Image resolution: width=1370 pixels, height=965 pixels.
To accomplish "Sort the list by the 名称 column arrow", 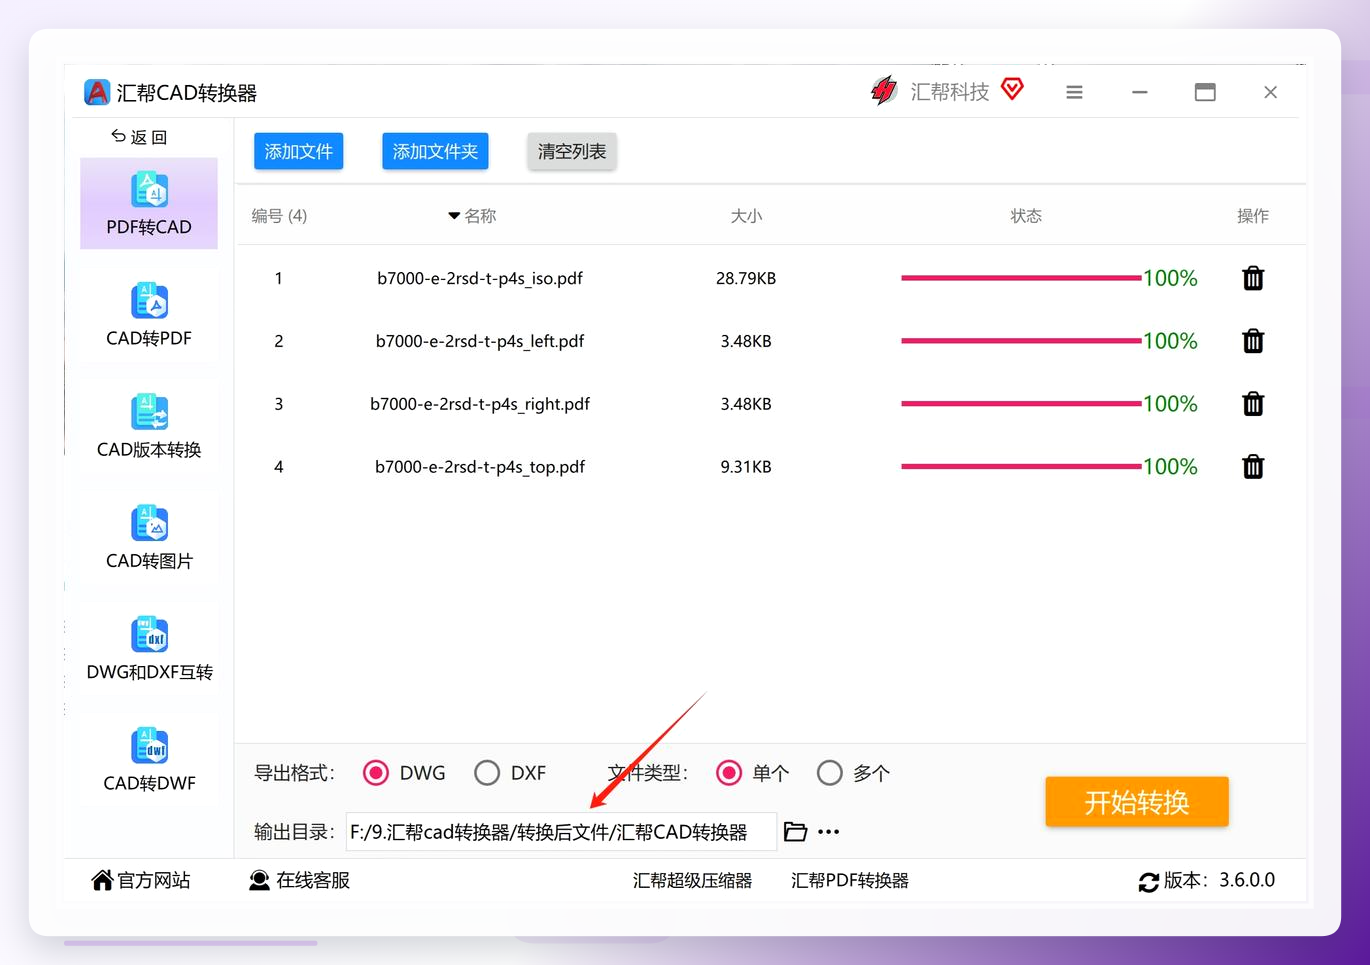I will (x=454, y=216).
